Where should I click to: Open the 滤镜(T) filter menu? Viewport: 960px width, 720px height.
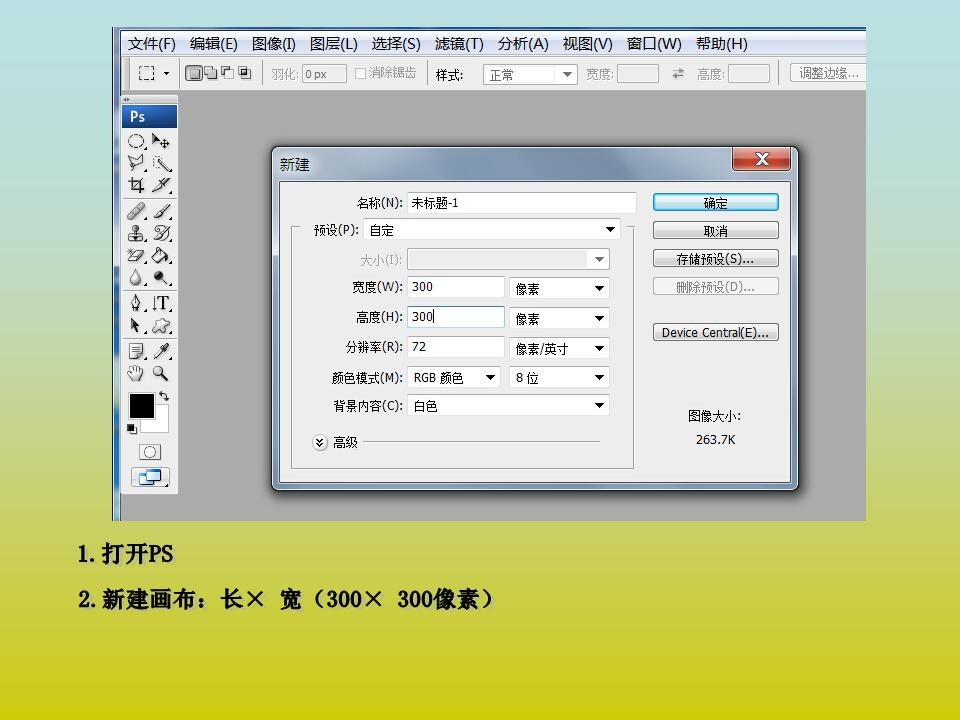tap(459, 44)
